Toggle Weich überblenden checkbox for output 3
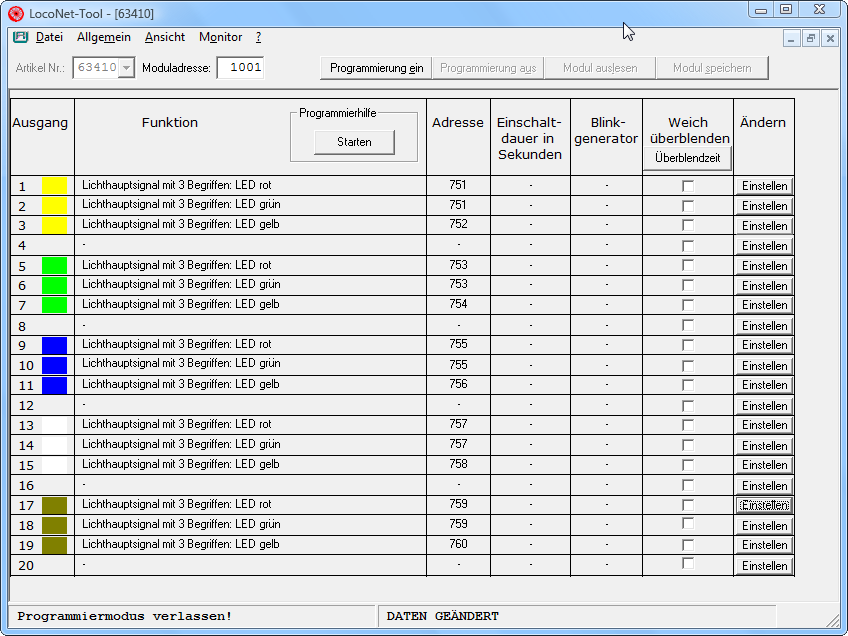848x636 pixels. [x=688, y=225]
